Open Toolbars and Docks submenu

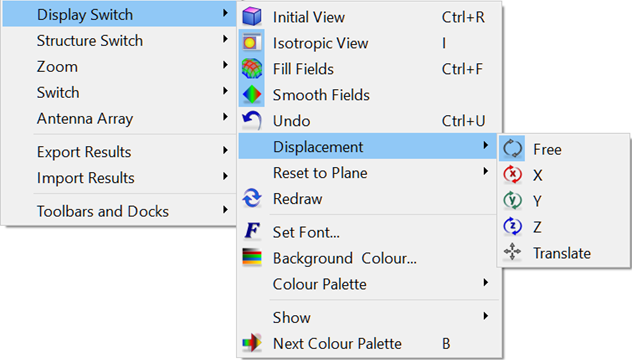point(119,211)
